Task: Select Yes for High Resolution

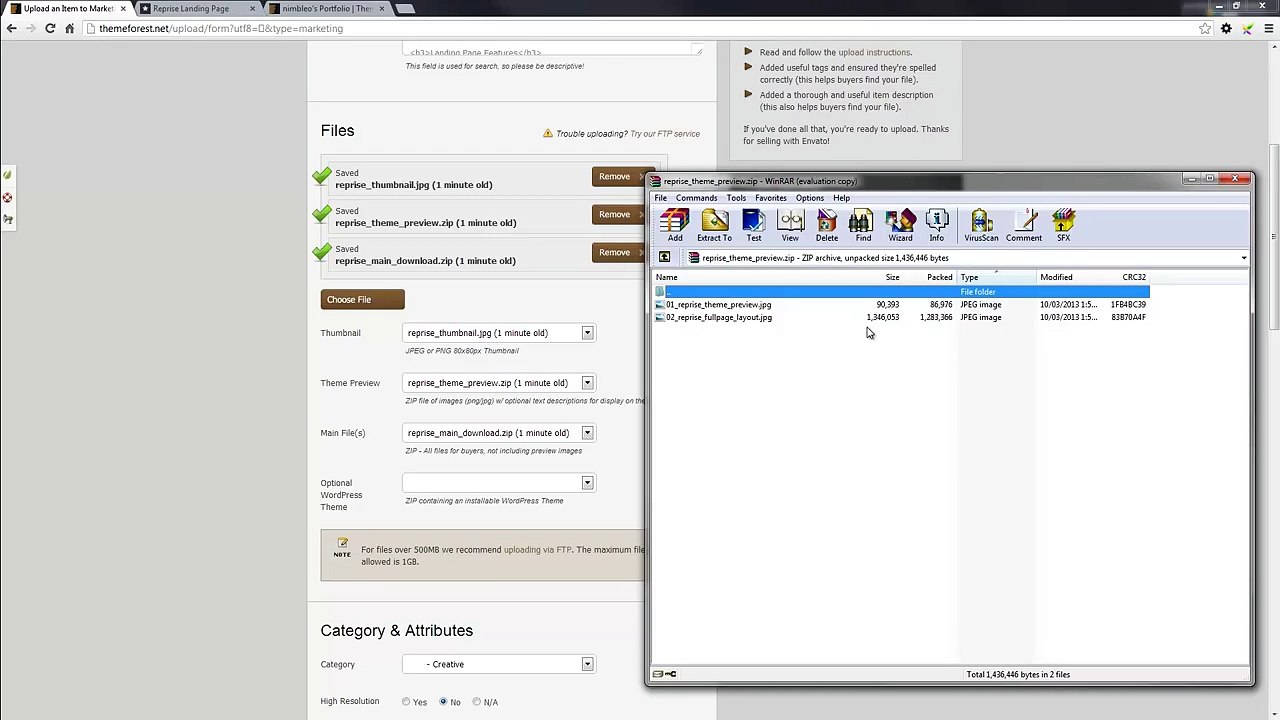Action: pyautogui.click(x=406, y=702)
